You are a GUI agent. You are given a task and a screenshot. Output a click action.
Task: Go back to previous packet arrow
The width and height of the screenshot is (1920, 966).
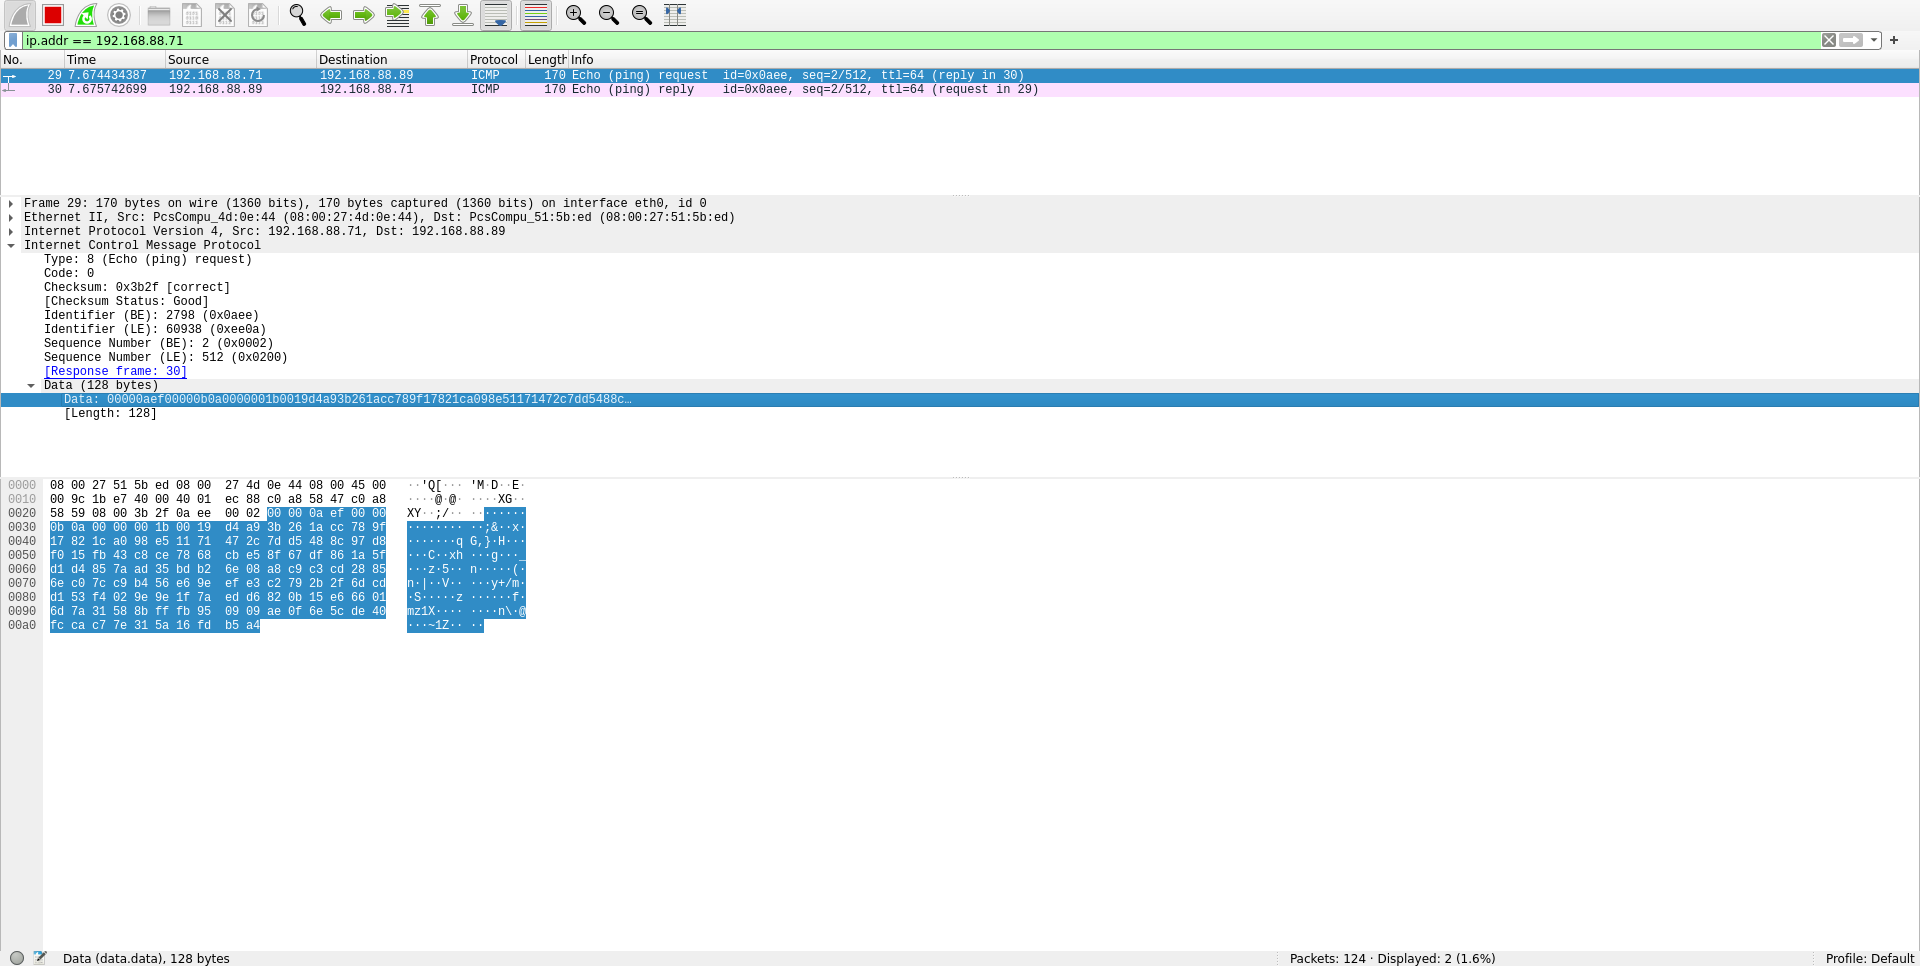(331, 15)
